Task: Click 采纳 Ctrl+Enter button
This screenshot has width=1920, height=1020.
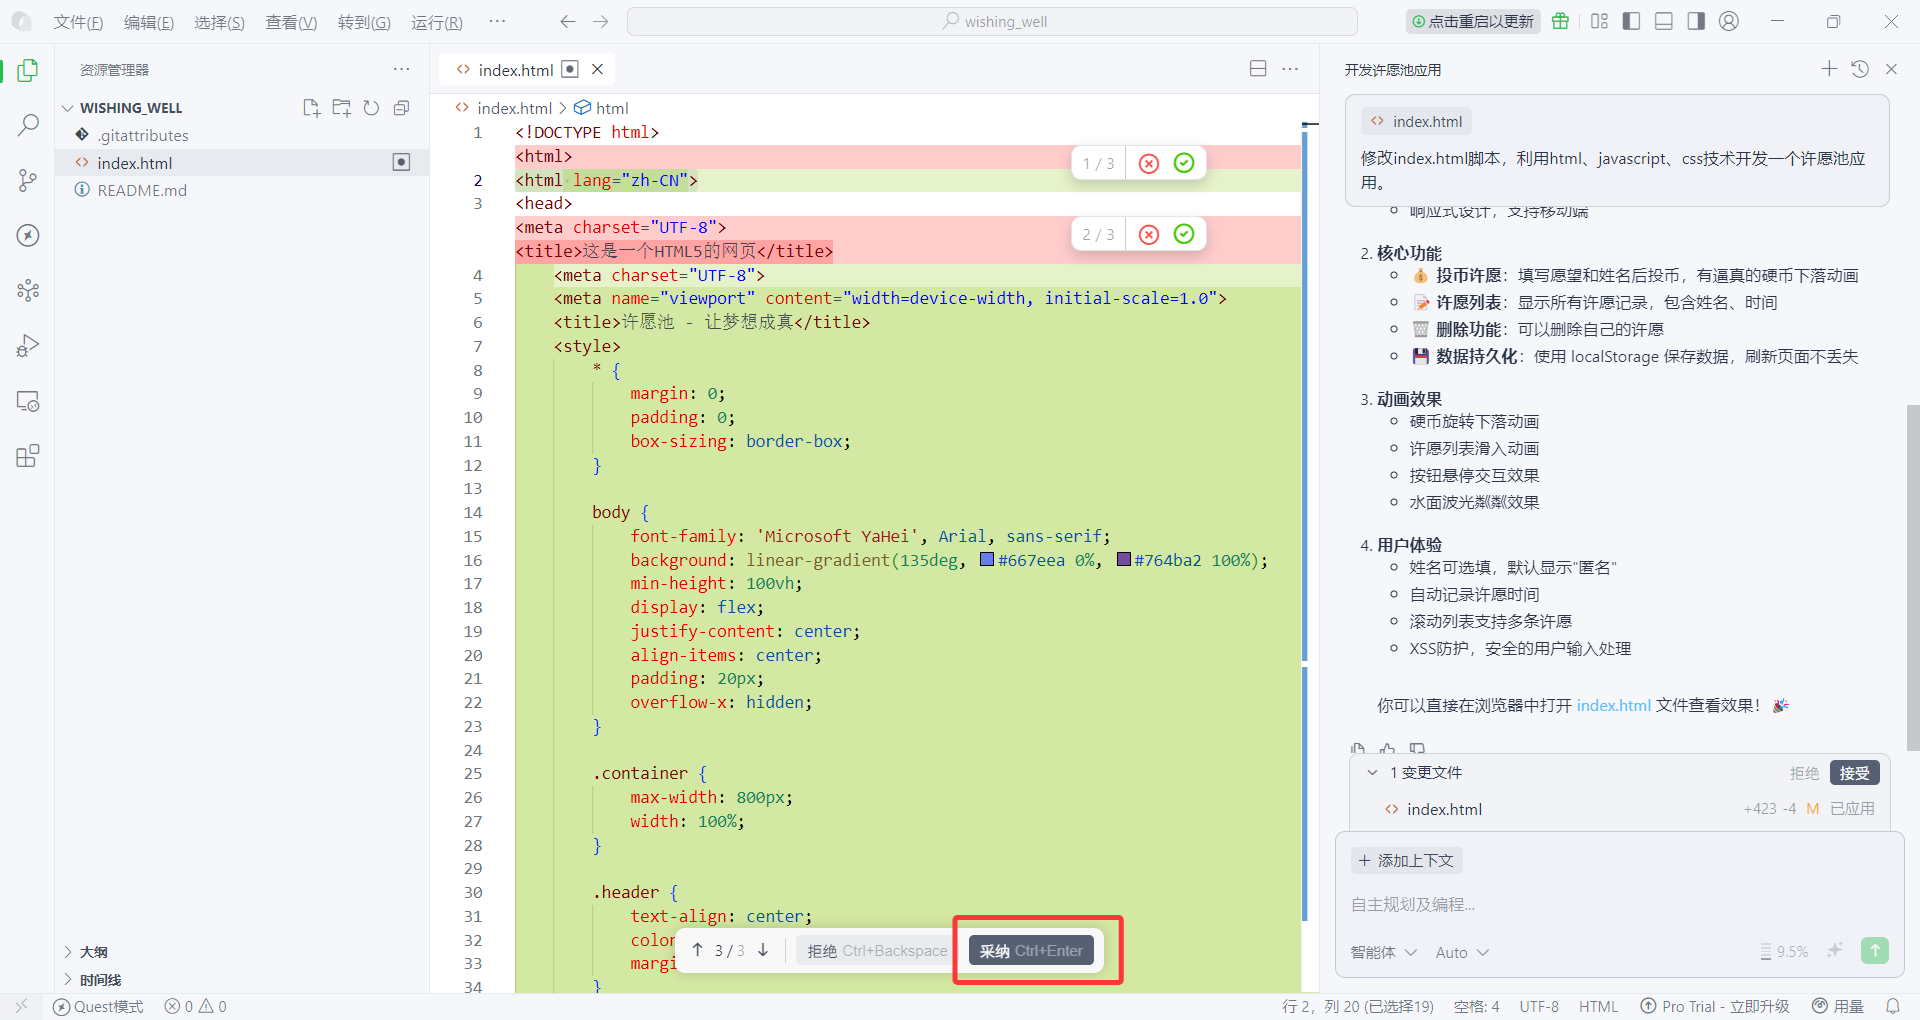Action: tap(1031, 950)
